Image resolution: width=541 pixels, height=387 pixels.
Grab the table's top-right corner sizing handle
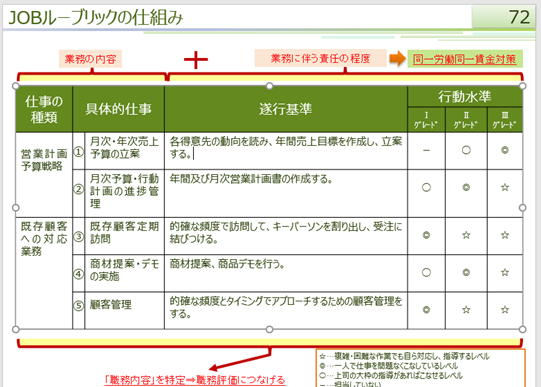(x=523, y=86)
